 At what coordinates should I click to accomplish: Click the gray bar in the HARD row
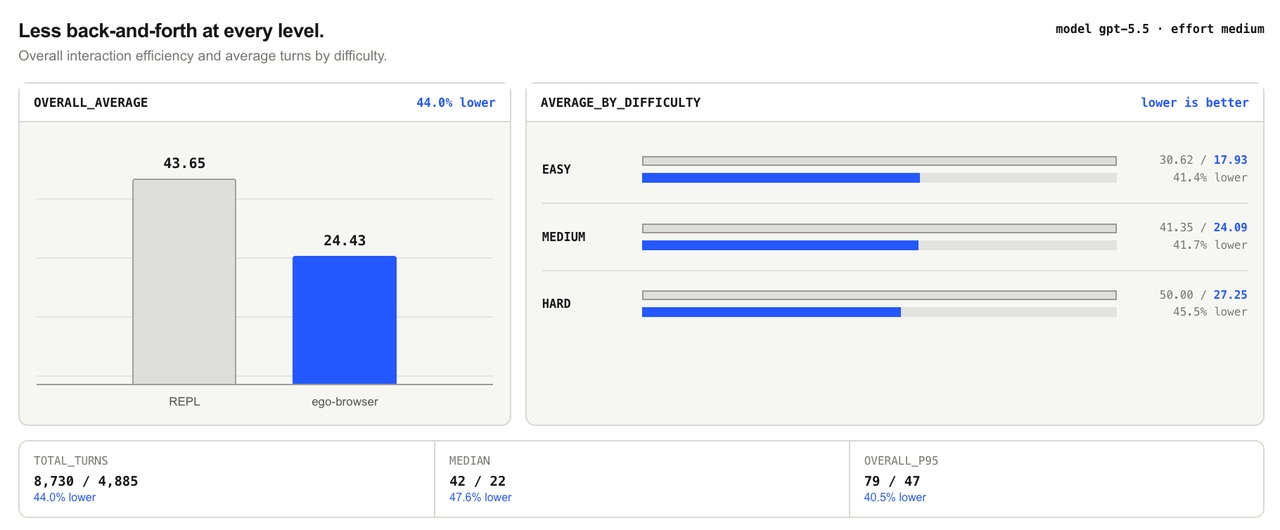879,295
